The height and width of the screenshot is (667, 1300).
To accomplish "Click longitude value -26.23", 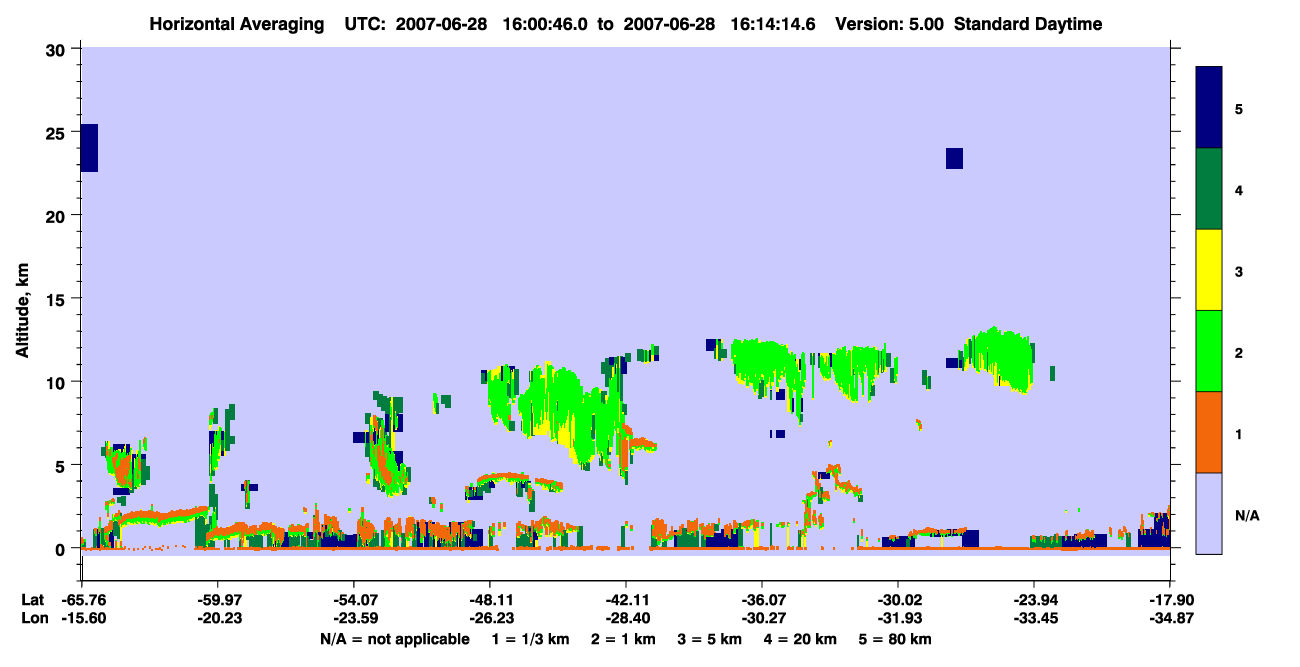I will tap(490, 618).
